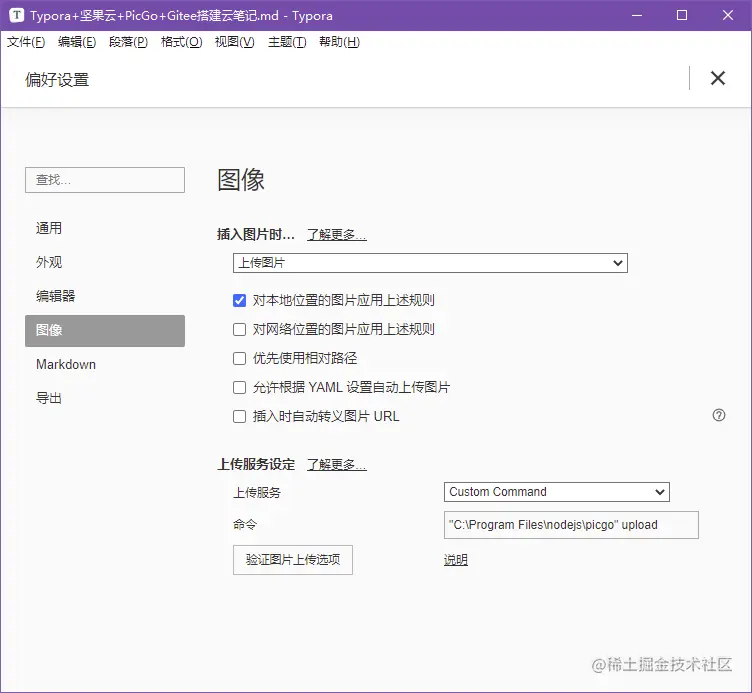
Task: Enable 允许根据 YAML 设置自动上传图片
Action: [239, 388]
